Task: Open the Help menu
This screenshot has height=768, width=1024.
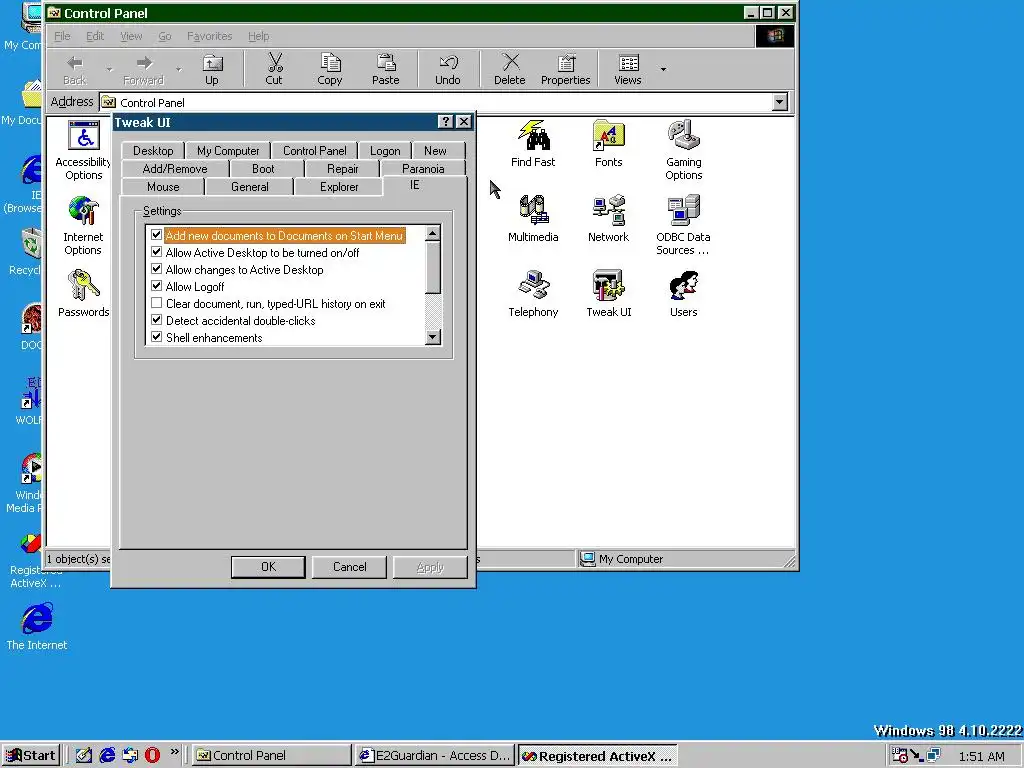Action: [259, 36]
